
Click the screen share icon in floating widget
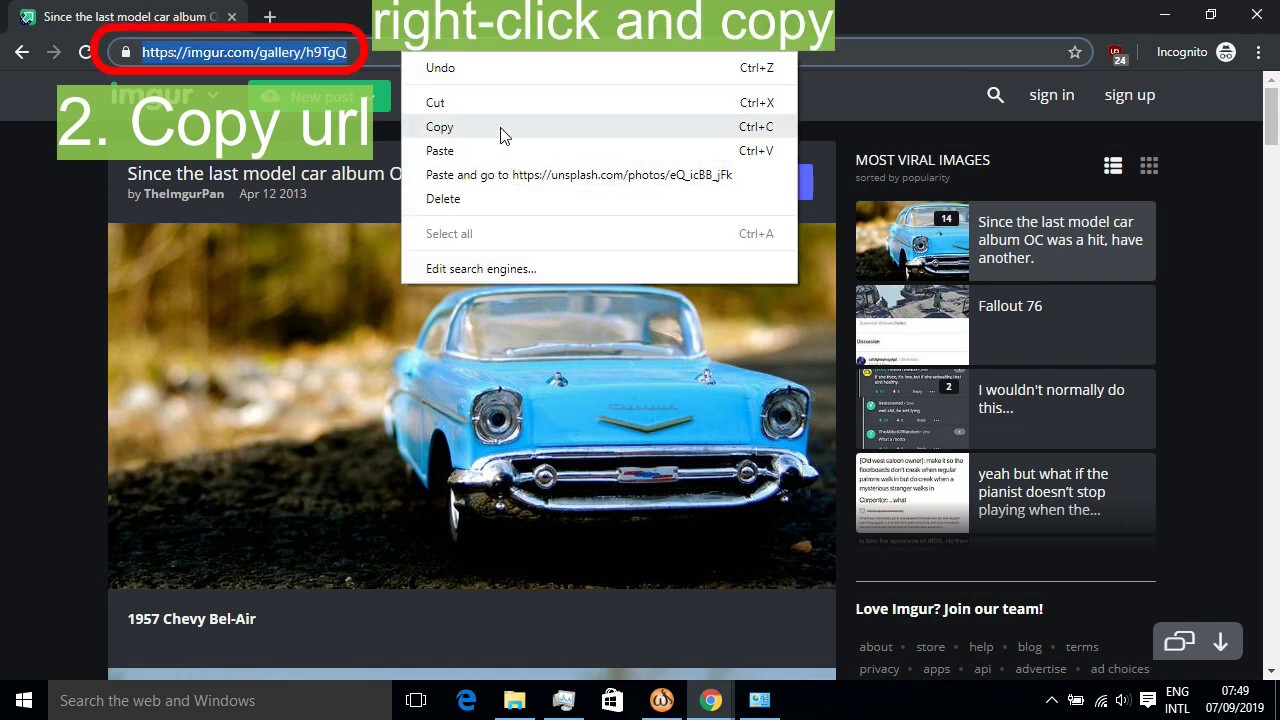[x=1180, y=642]
